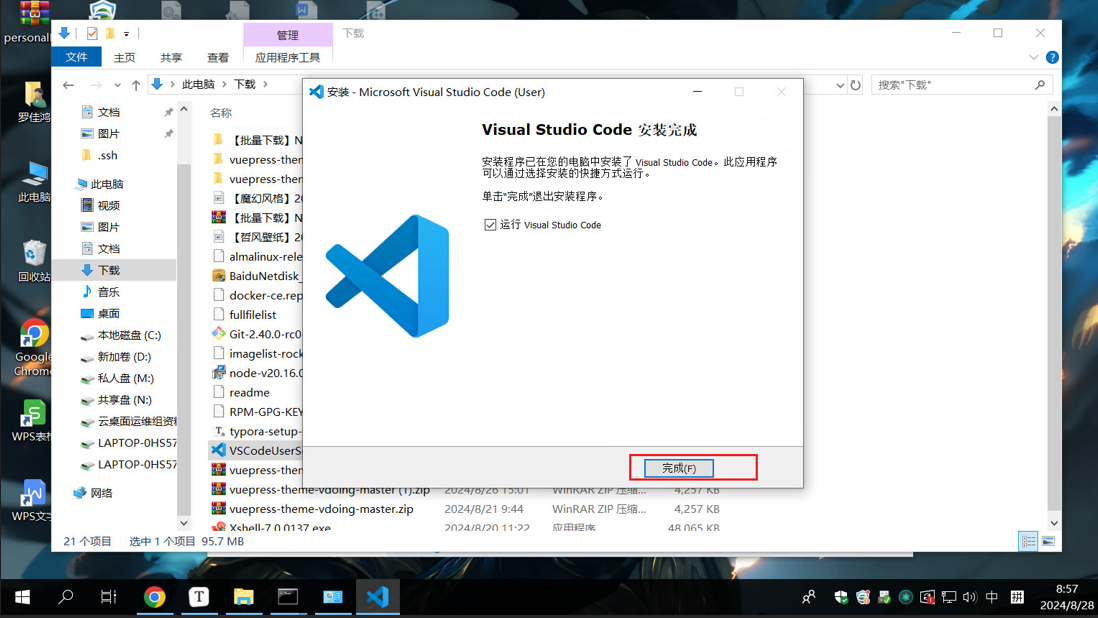Open the taskbar clock showing 8:57
Screen dimensions: 1098x618
1066,597
